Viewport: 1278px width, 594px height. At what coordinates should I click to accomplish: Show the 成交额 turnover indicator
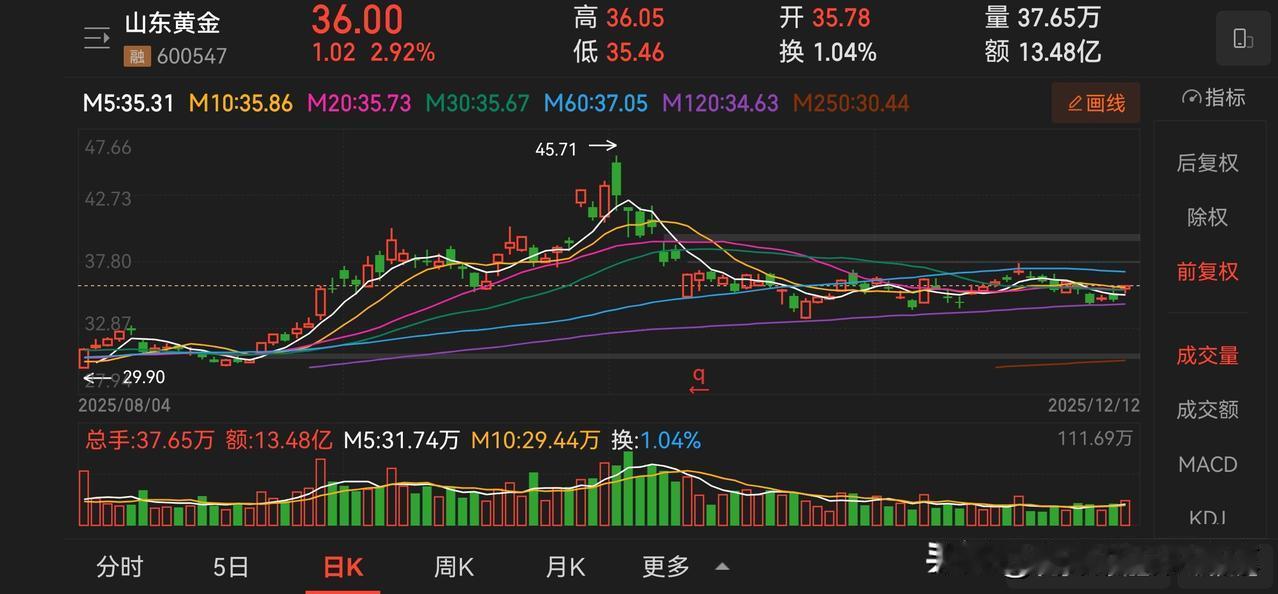point(1207,409)
